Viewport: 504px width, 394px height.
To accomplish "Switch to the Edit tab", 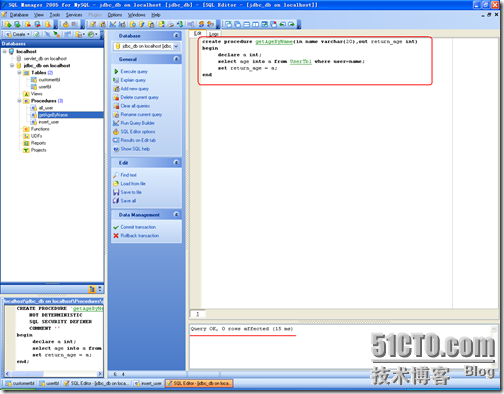I will [198, 33].
